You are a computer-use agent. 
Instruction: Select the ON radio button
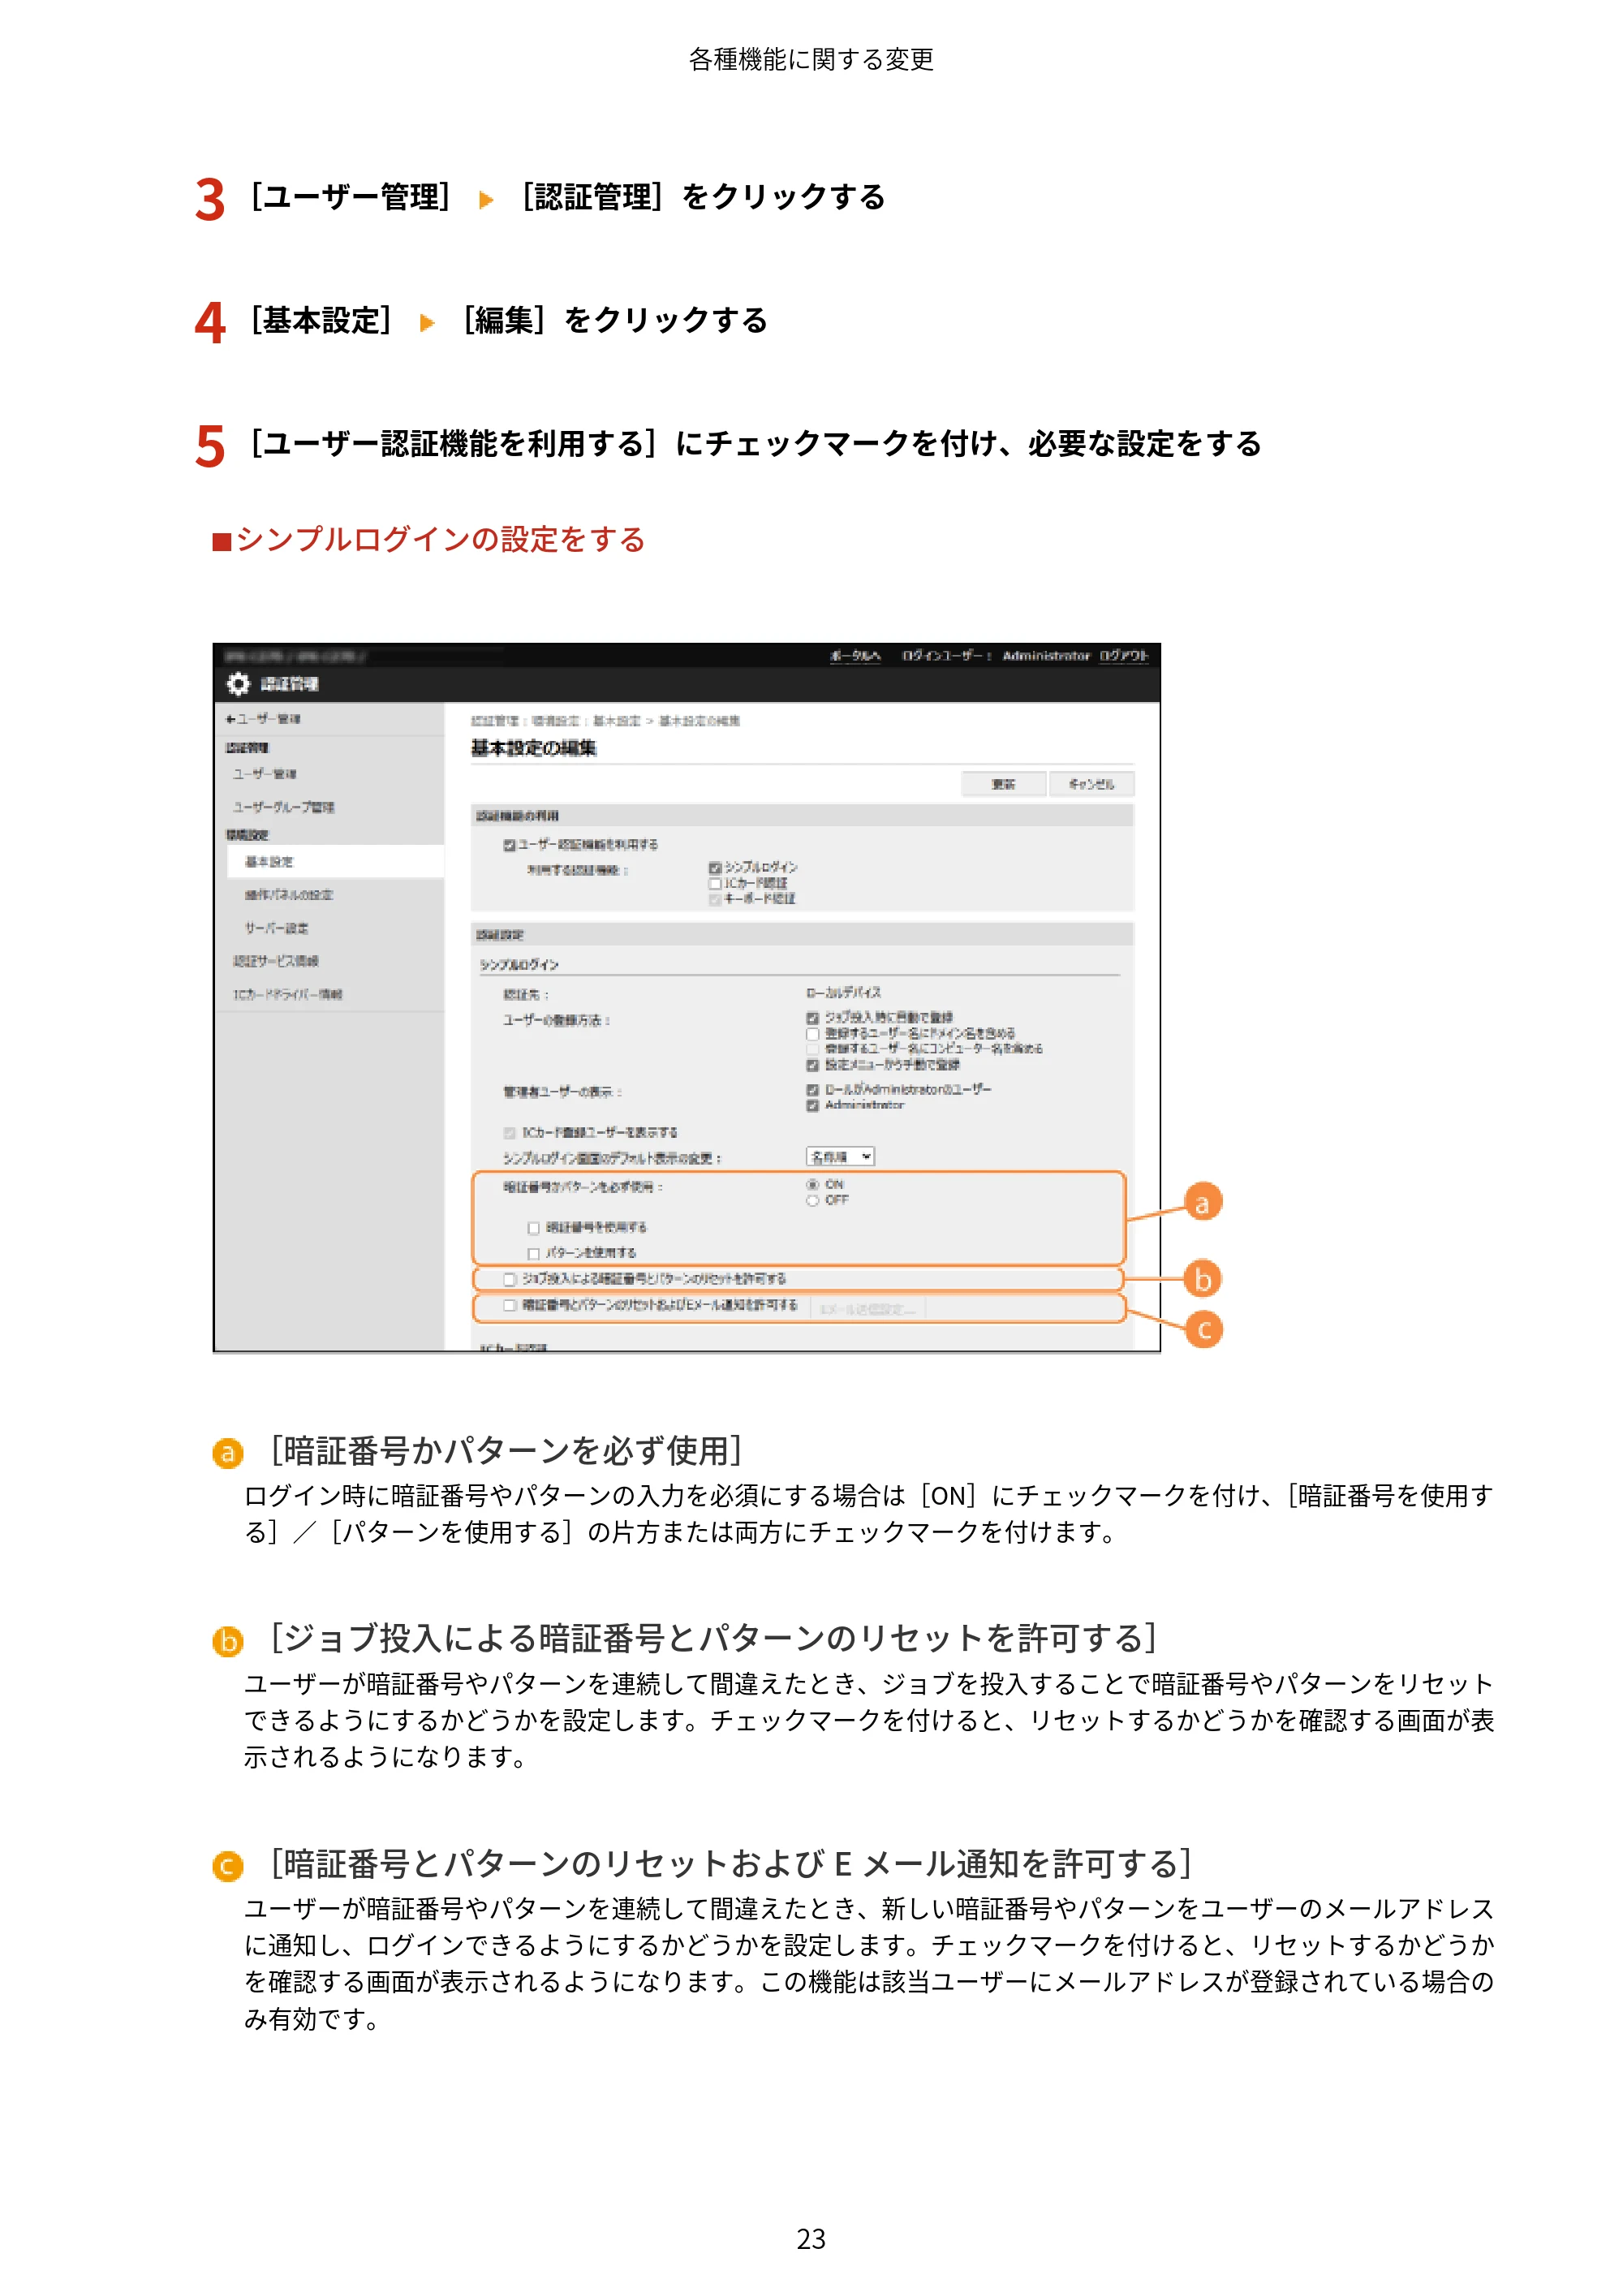pyautogui.click(x=813, y=1185)
